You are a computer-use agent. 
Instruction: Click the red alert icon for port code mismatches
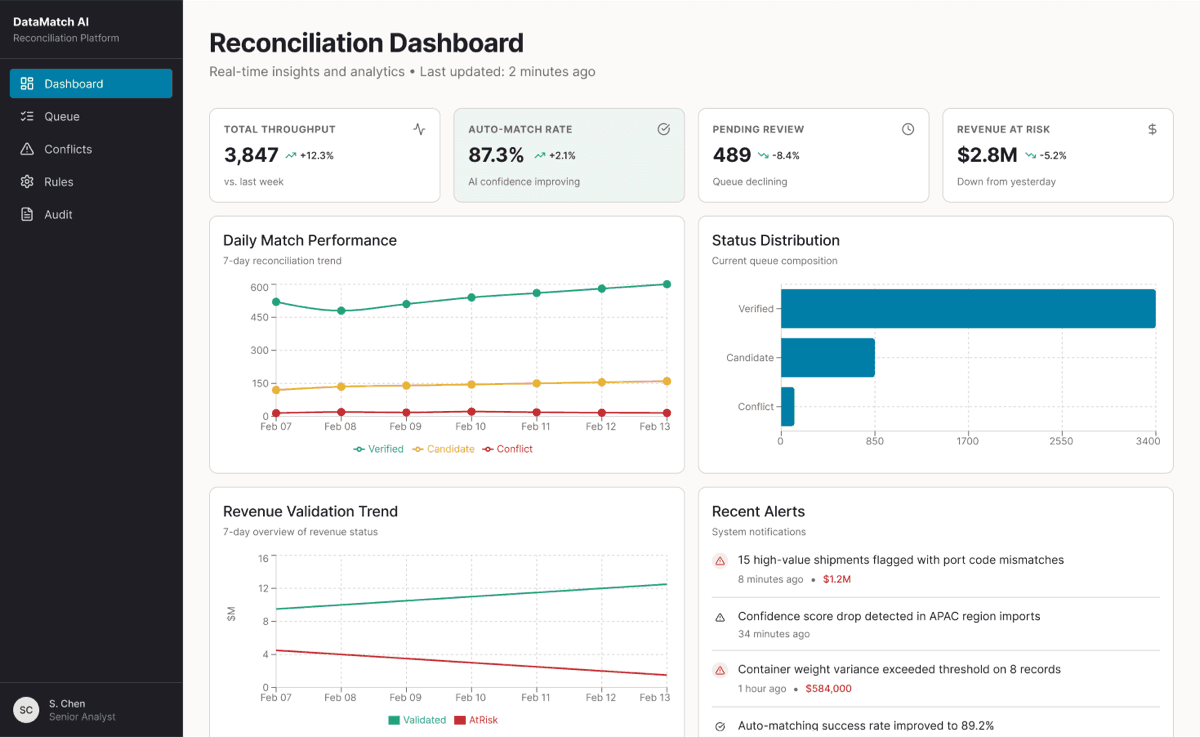(x=720, y=561)
